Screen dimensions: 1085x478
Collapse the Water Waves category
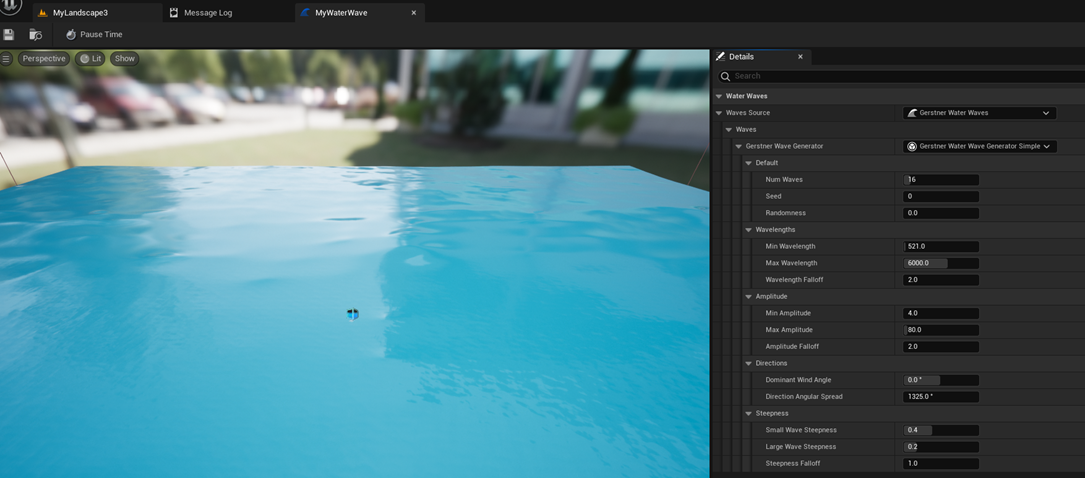click(x=719, y=96)
